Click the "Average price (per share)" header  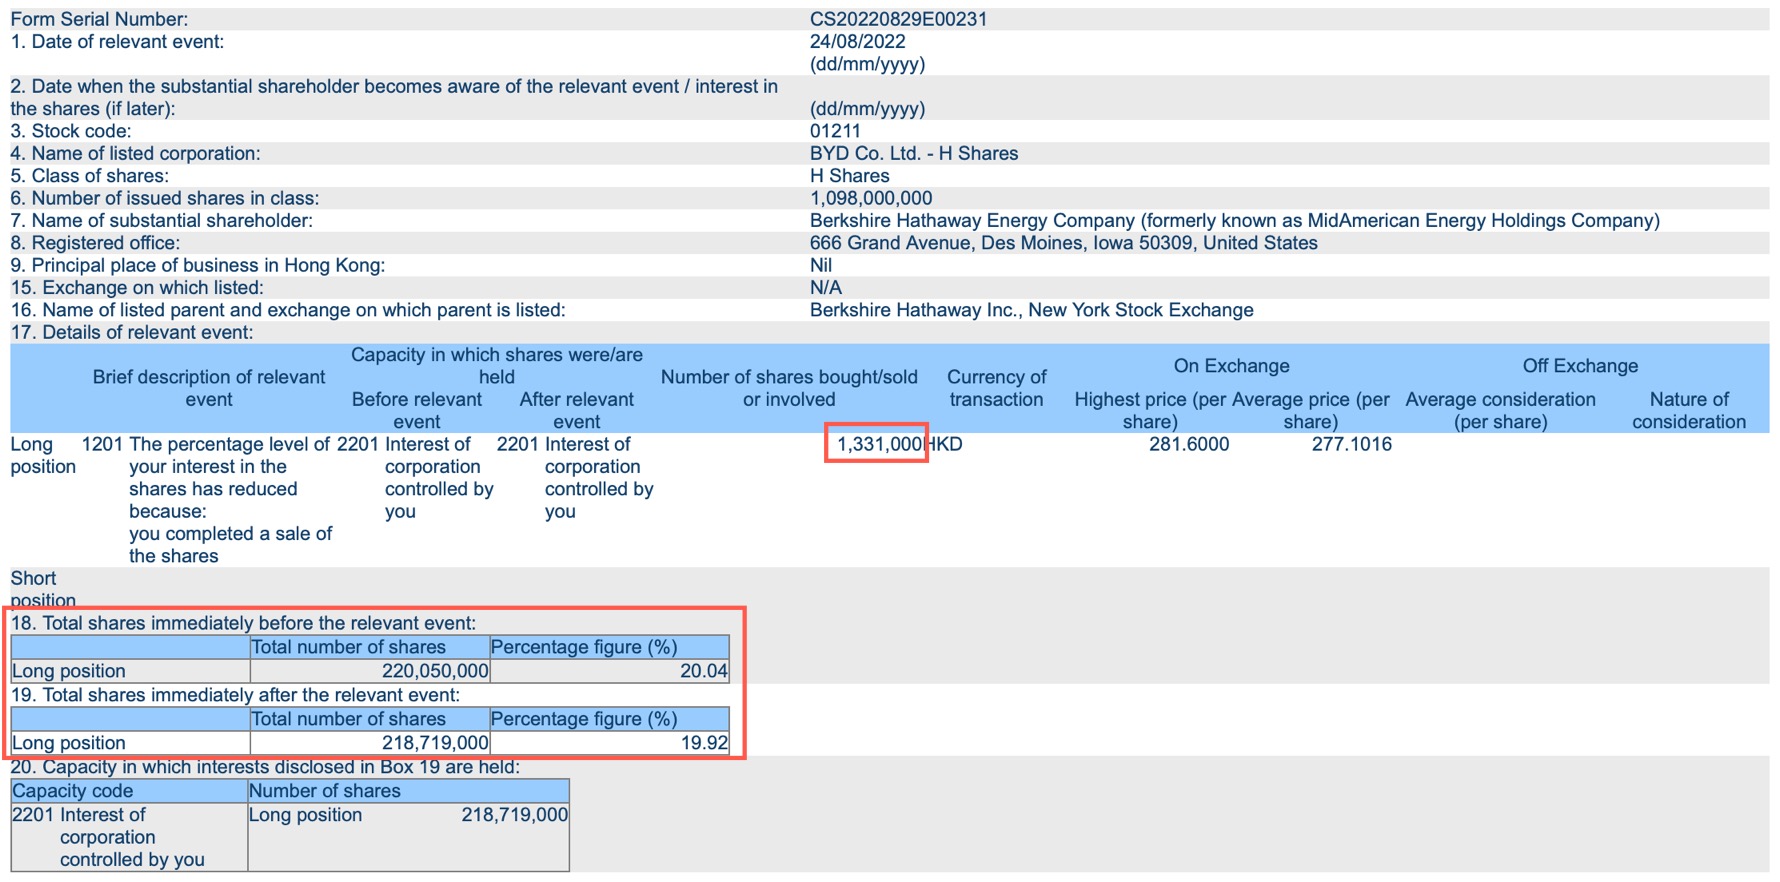tap(1311, 410)
